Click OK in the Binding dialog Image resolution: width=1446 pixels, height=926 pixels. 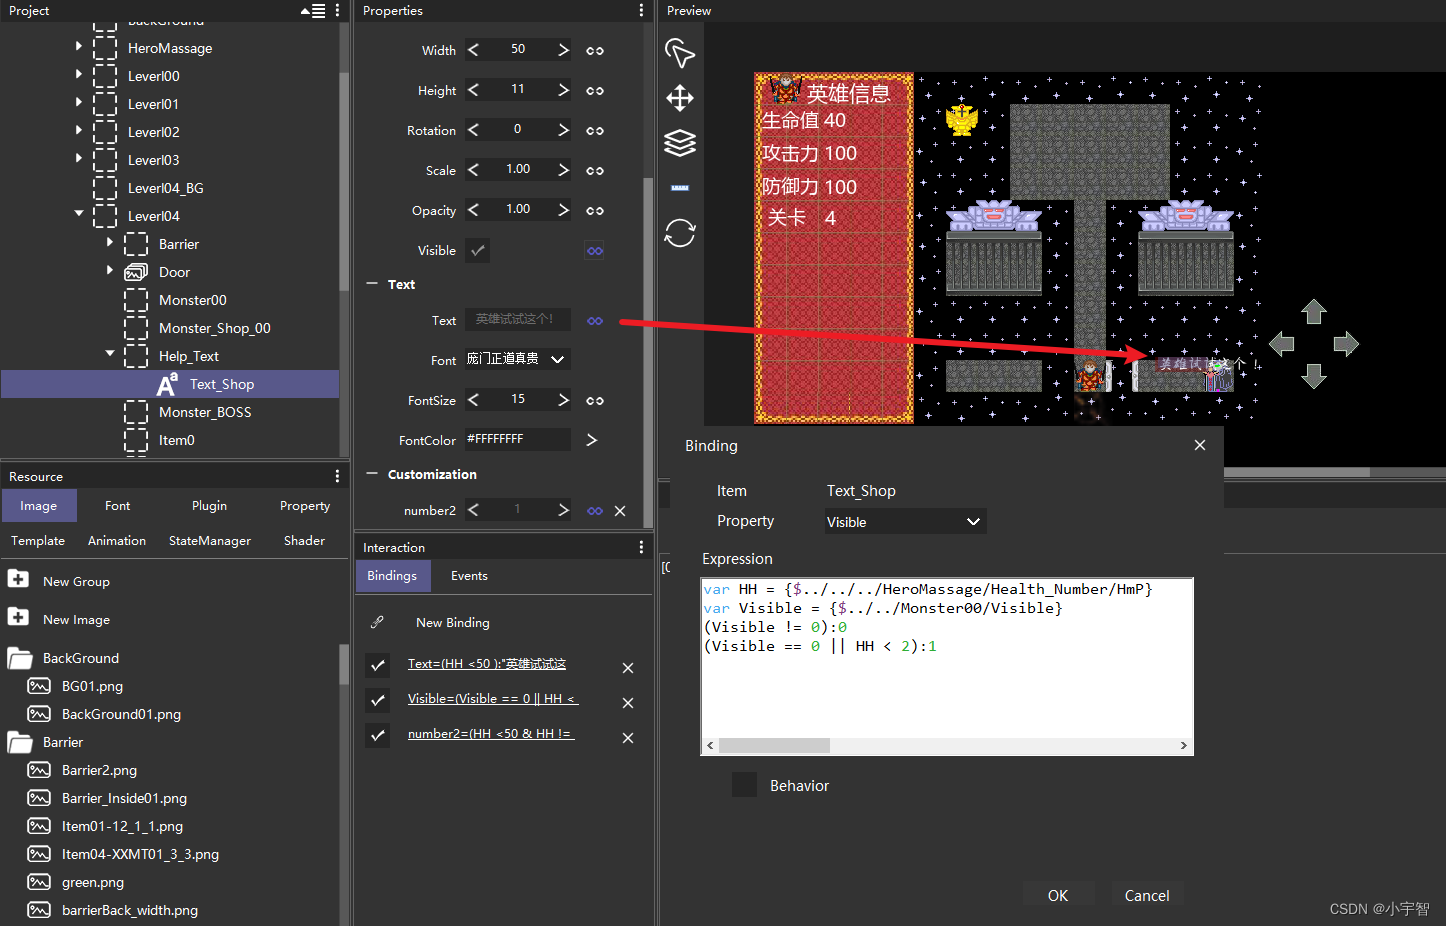tap(1058, 895)
